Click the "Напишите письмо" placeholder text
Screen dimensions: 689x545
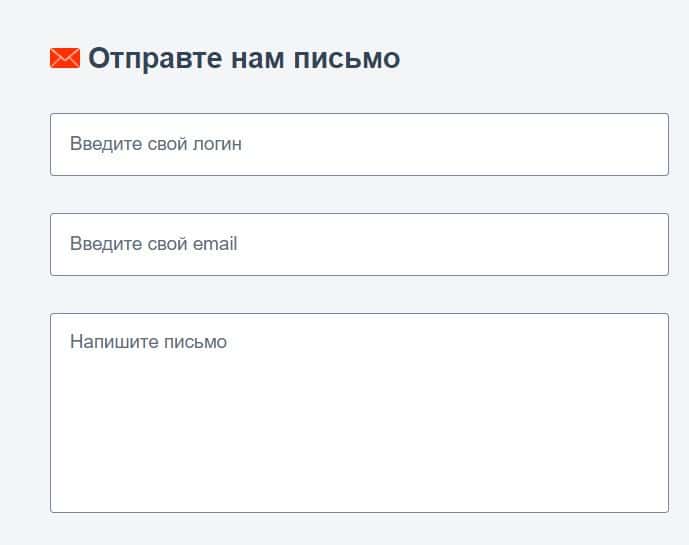pyautogui.click(x=148, y=342)
